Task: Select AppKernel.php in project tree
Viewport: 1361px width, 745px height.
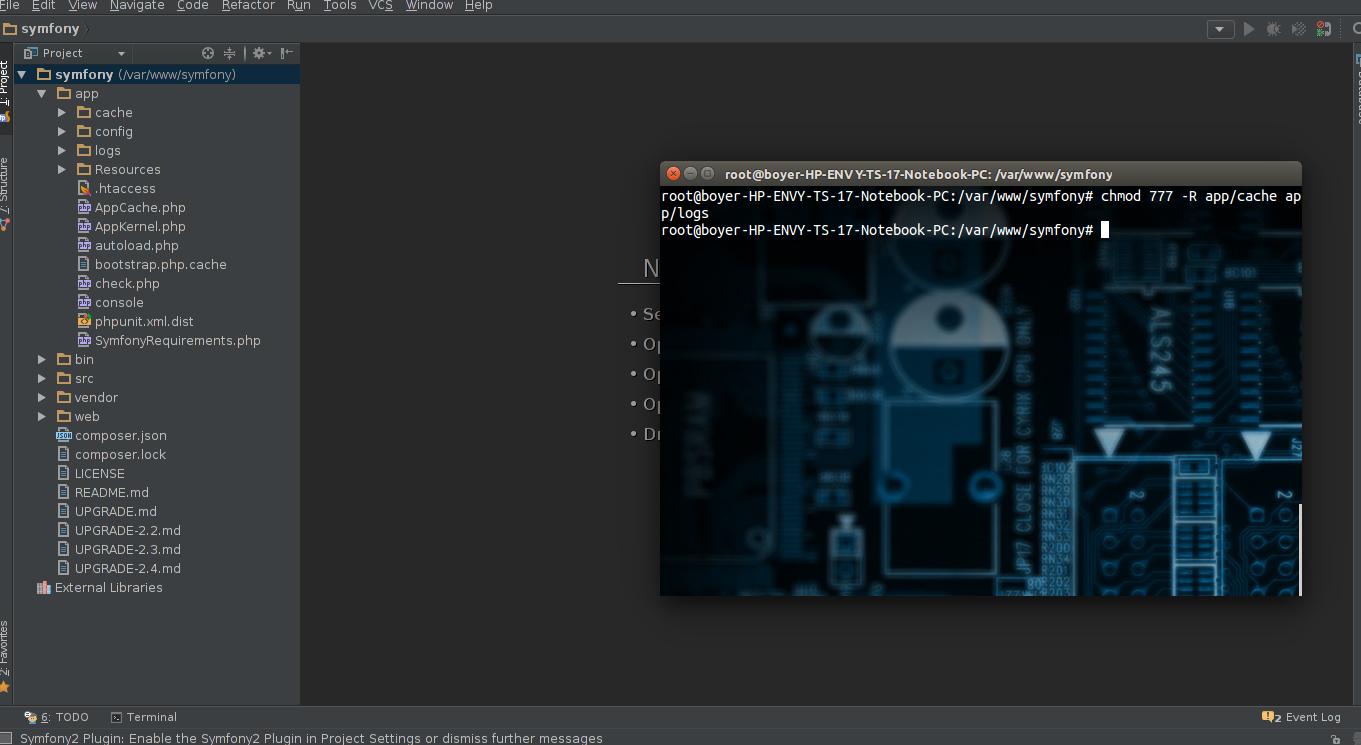Action: pos(140,226)
